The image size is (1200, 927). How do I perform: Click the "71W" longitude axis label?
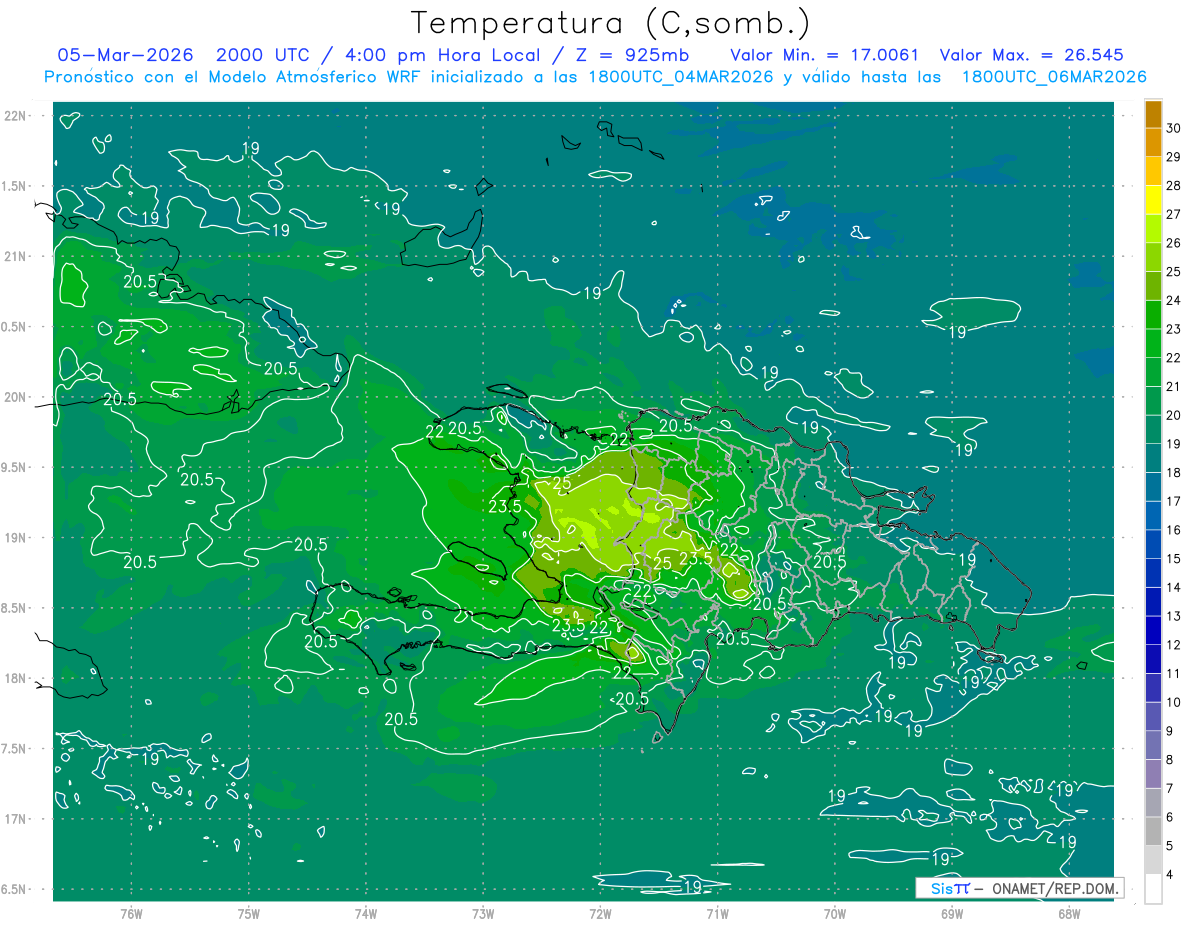click(717, 912)
